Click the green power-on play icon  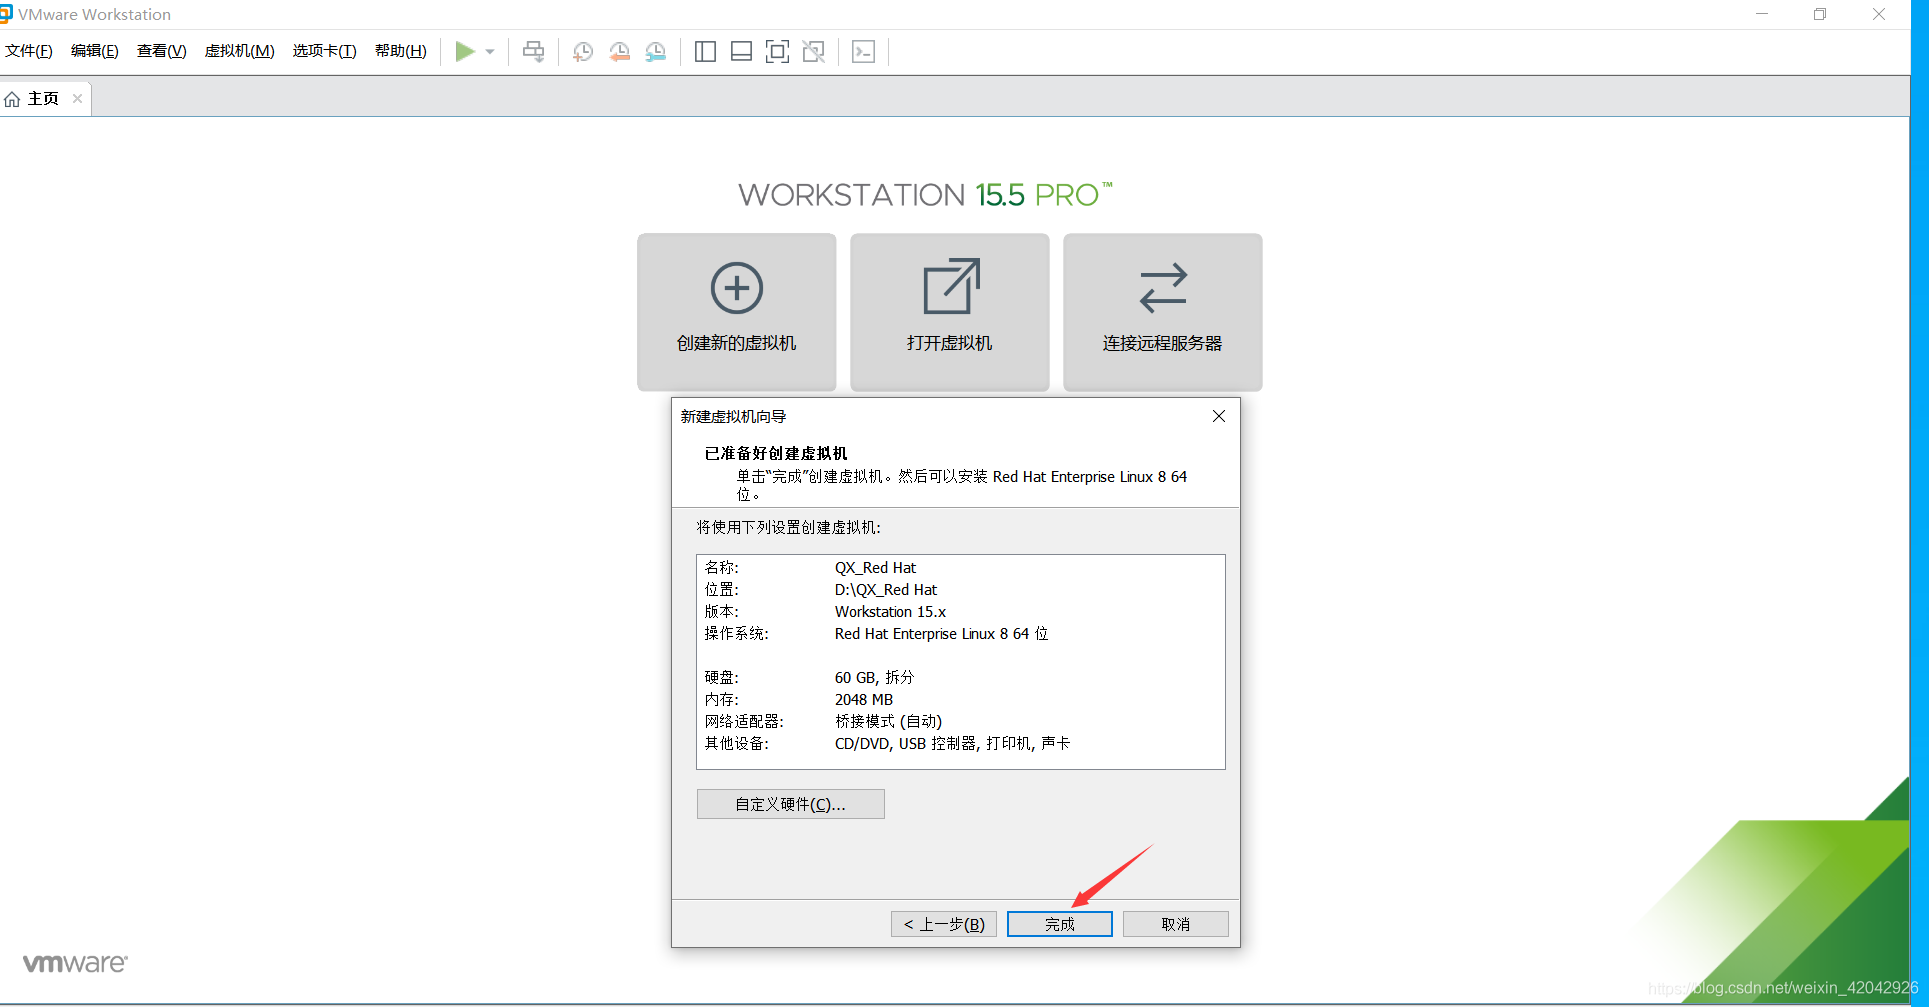point(465,51)
